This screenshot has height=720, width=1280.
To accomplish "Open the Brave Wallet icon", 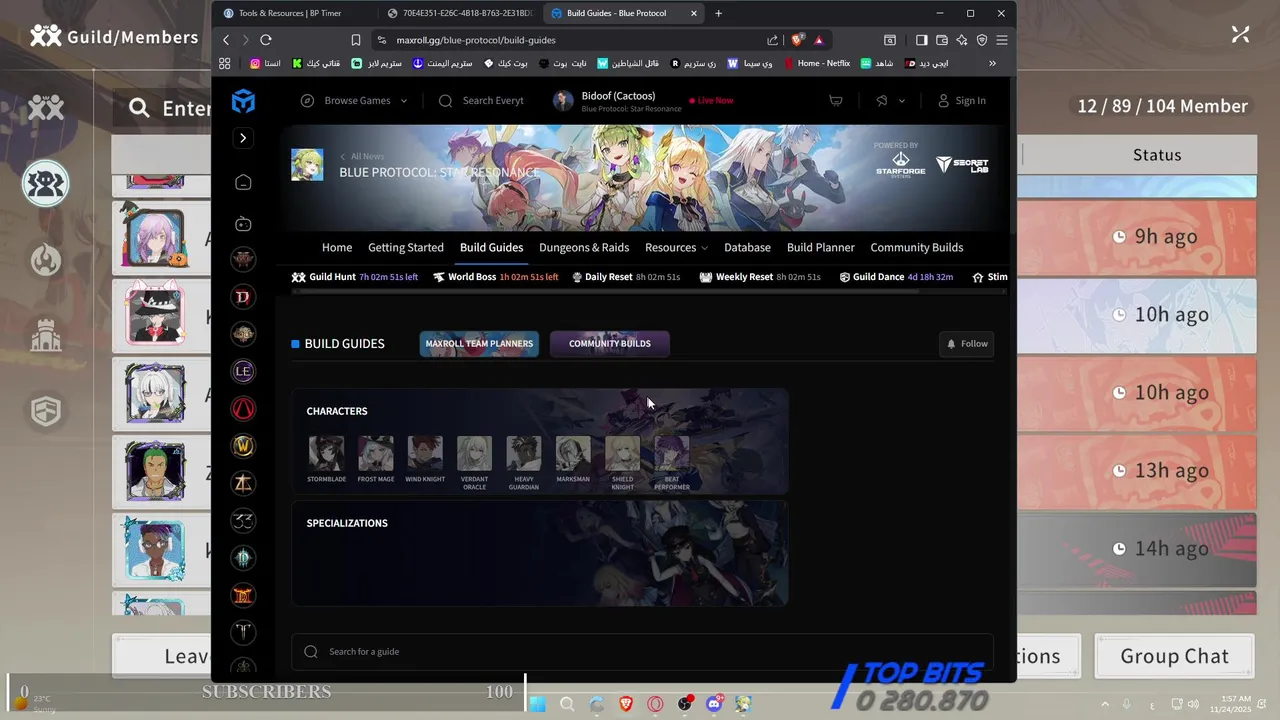I will tap(942, 40).
